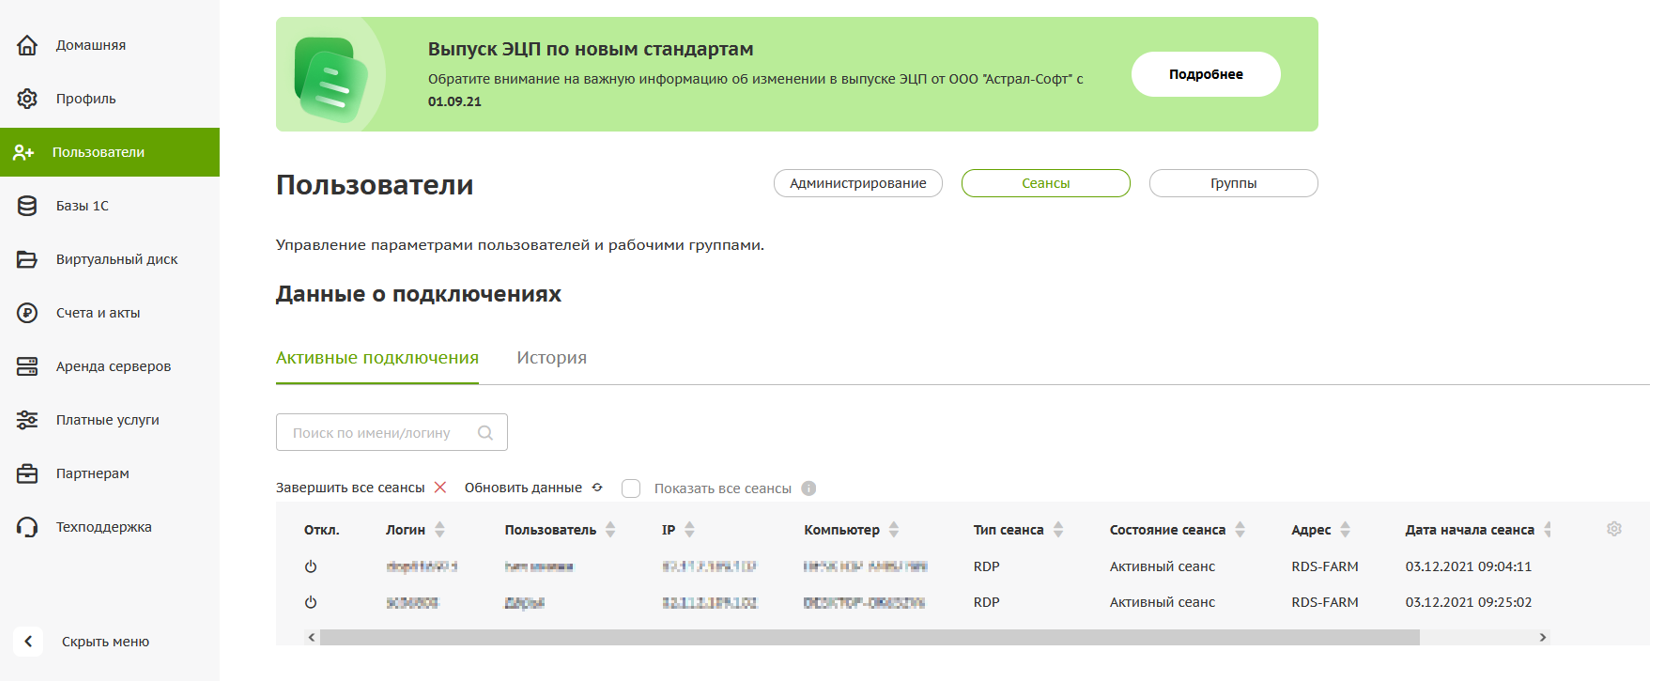Open Базы 1С database icon
Screen dimensions: 1677x681
27,205
